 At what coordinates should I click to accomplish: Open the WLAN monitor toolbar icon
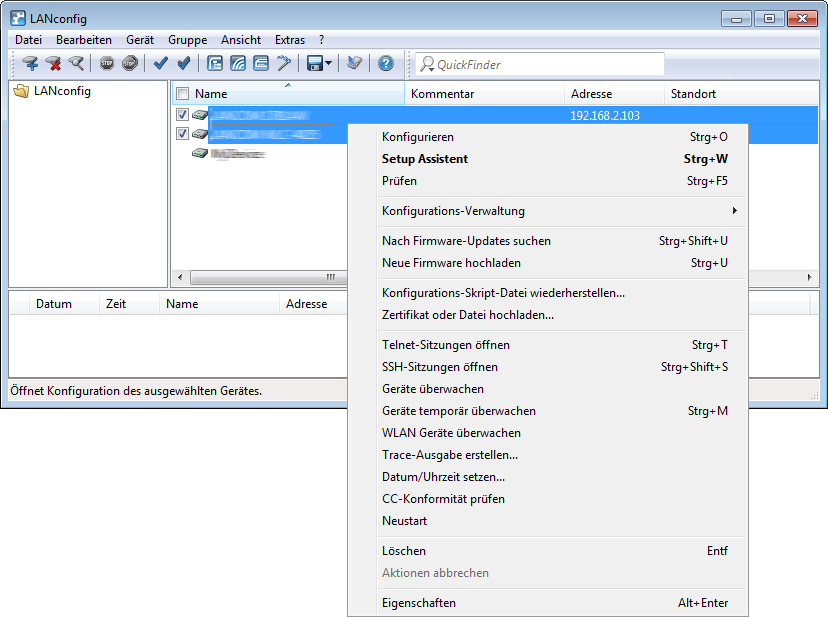pyautogui.click(x=238, y=64)
